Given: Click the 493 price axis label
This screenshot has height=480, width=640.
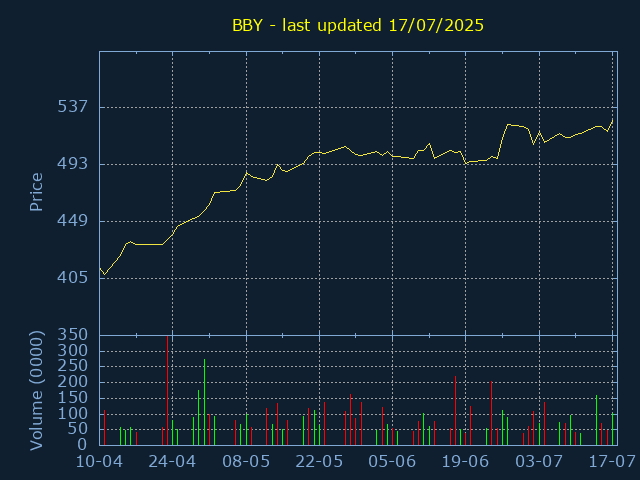Looking at the screenshot, I should 73,164.
